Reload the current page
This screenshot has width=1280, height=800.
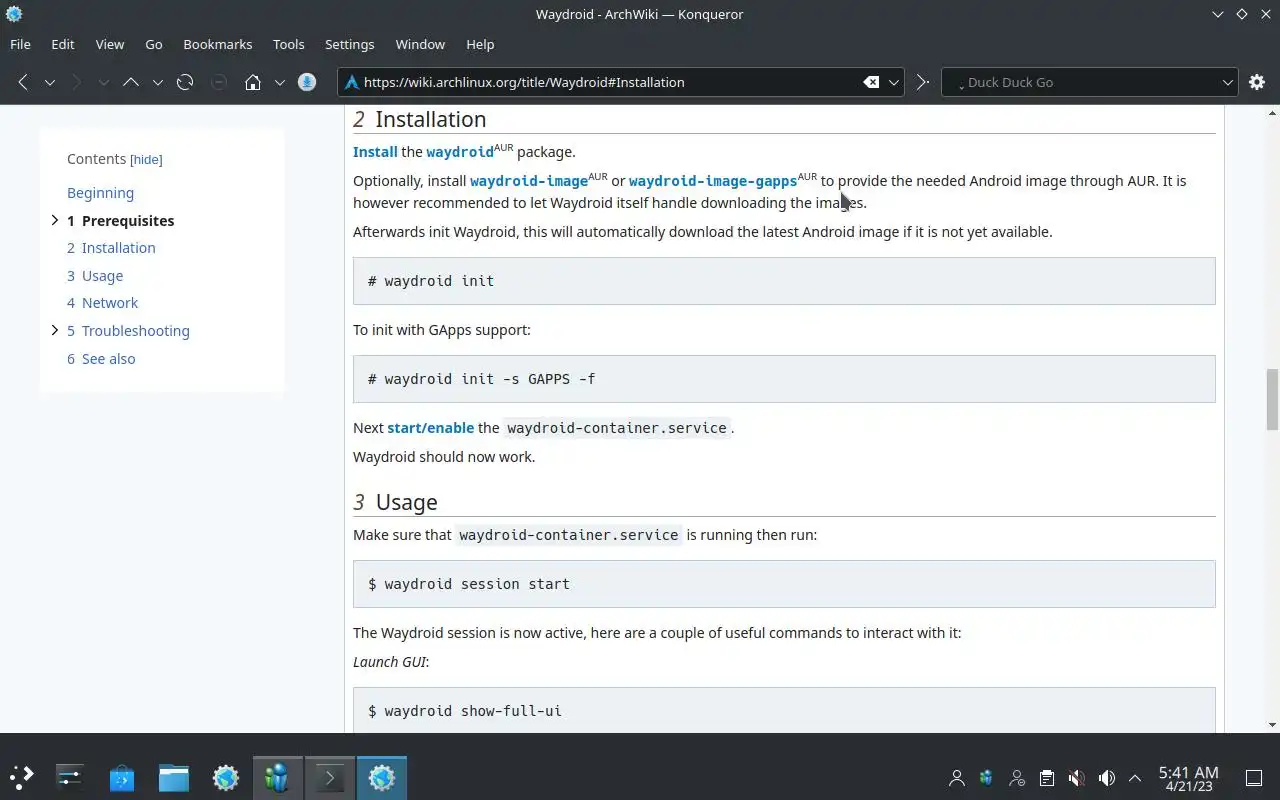click(x=185, y=82)
